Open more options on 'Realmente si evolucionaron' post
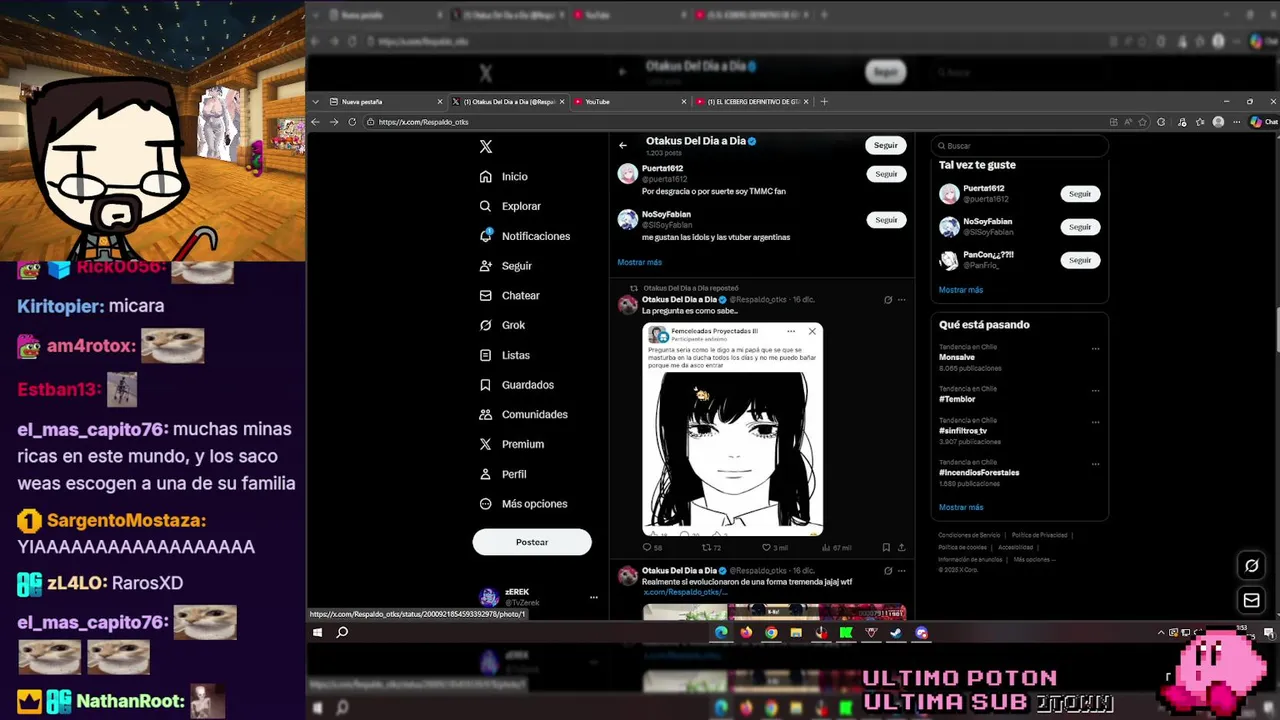Screen dimensions: 1280x720 pyautogui.click(x=901, y=571)
